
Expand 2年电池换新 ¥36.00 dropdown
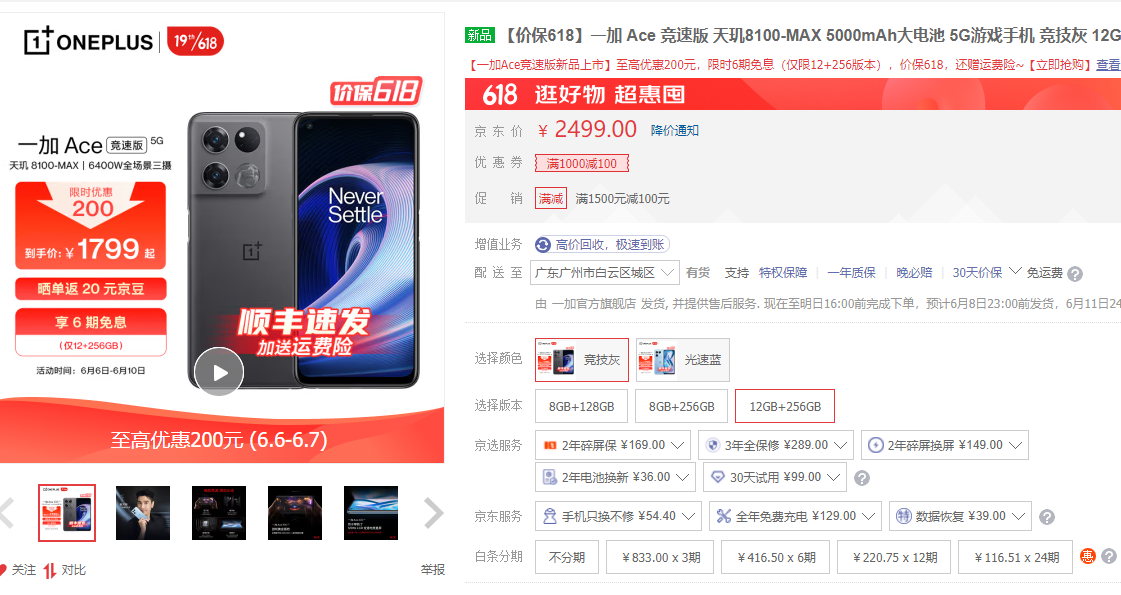(x=616, y=477)
